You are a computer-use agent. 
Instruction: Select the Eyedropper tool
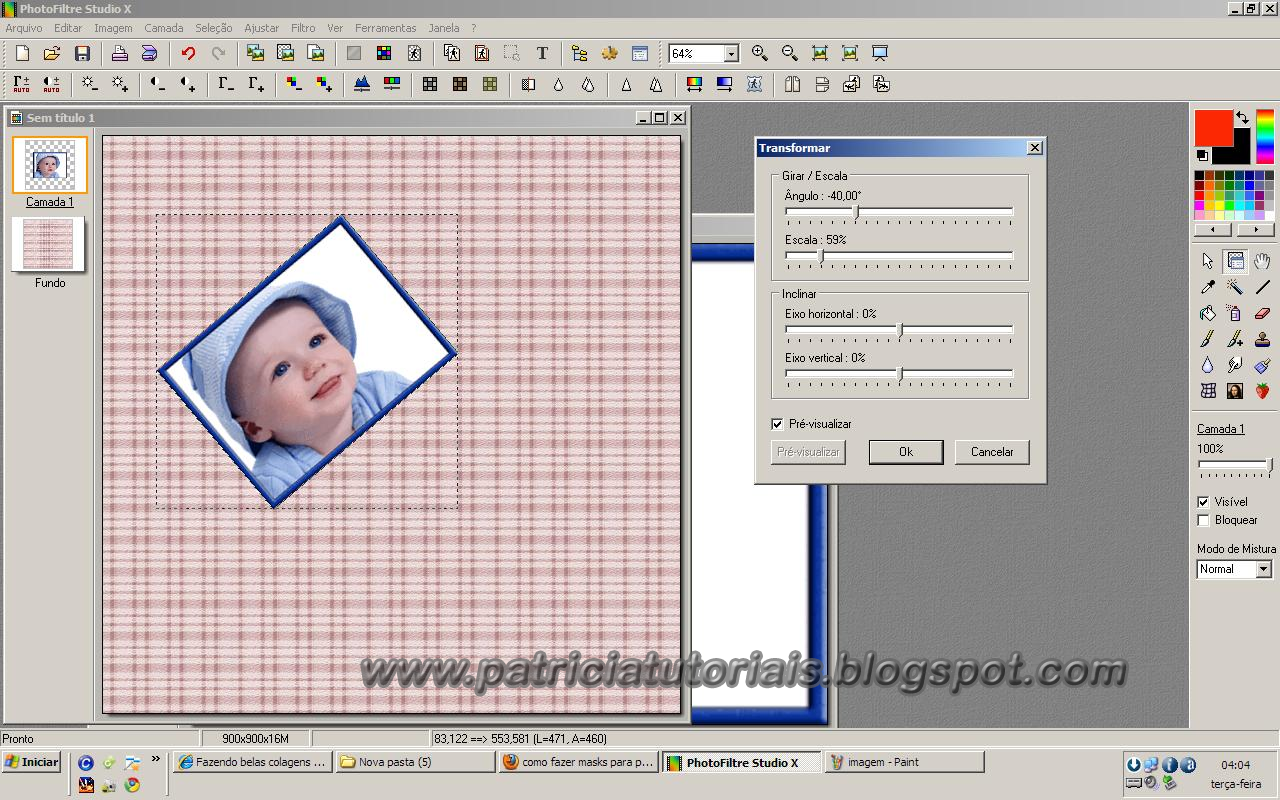pos(1206,287)
